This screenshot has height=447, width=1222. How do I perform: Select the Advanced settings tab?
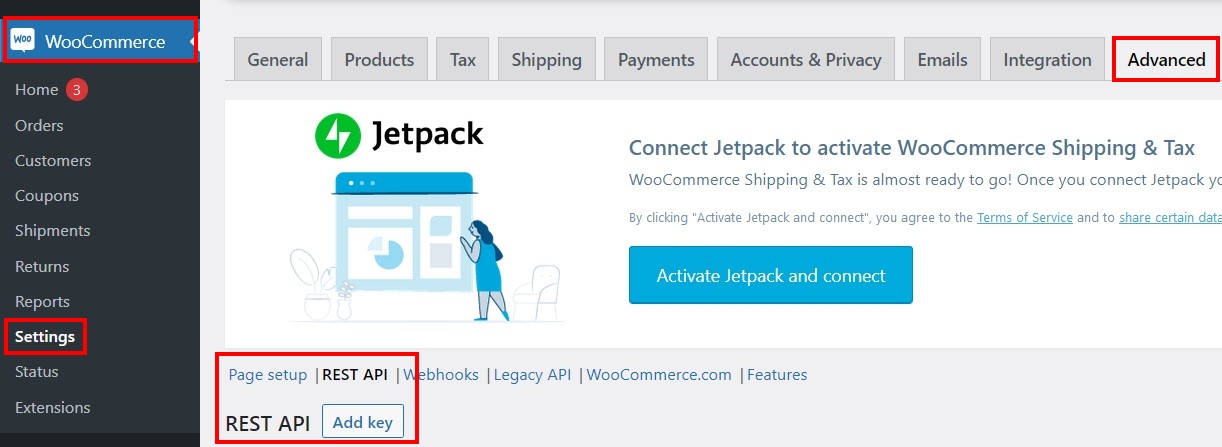(1166, 60)
